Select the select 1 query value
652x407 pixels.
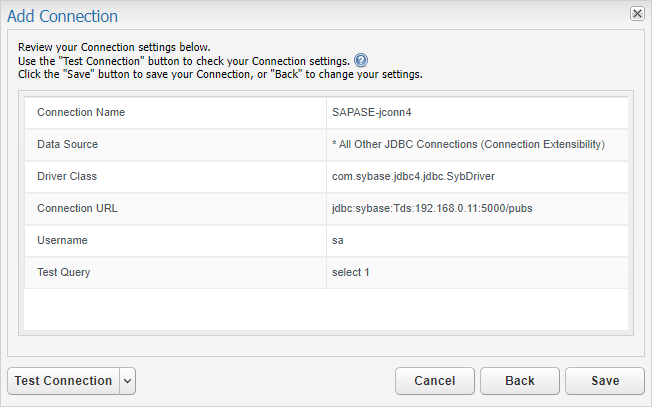351,272
